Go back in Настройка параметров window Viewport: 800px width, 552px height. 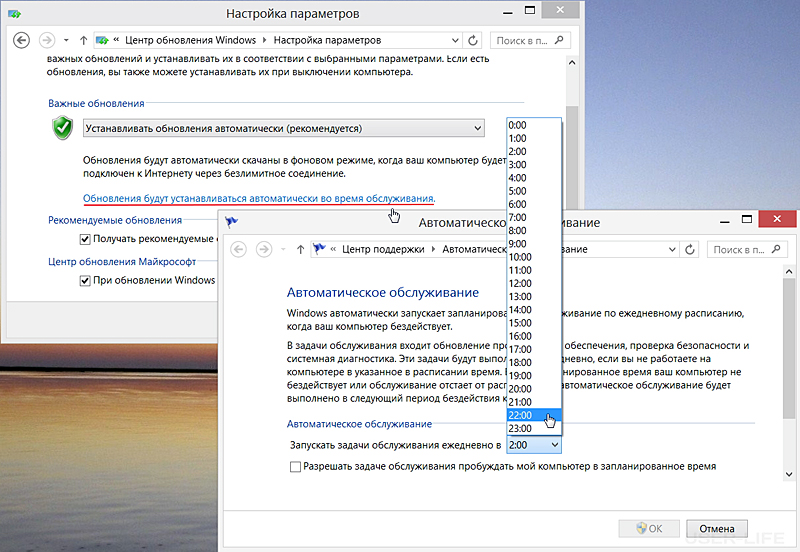21,40
